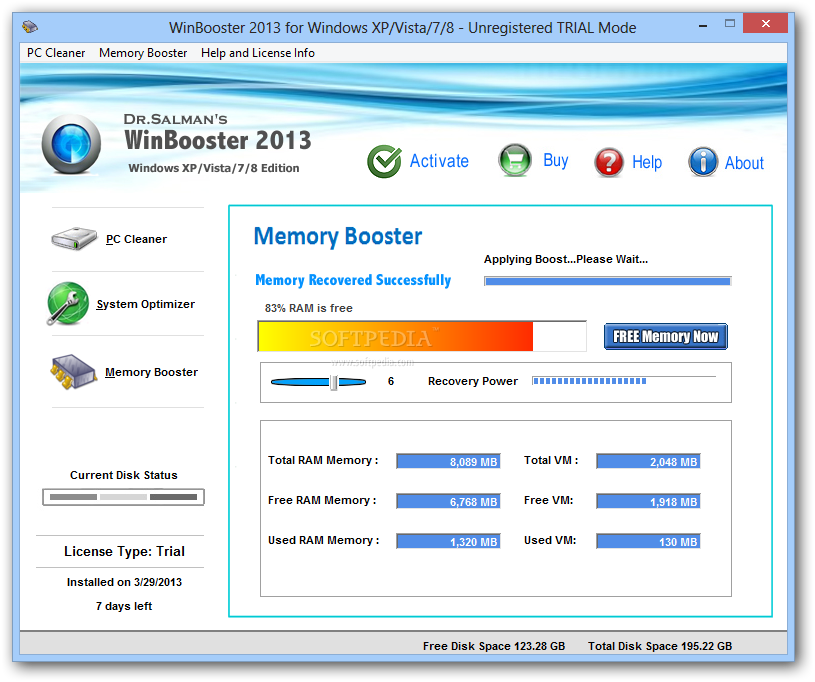Screen dimensions: 815x682
Task: Click the recovery power value 6
Action: pos(391,382)
